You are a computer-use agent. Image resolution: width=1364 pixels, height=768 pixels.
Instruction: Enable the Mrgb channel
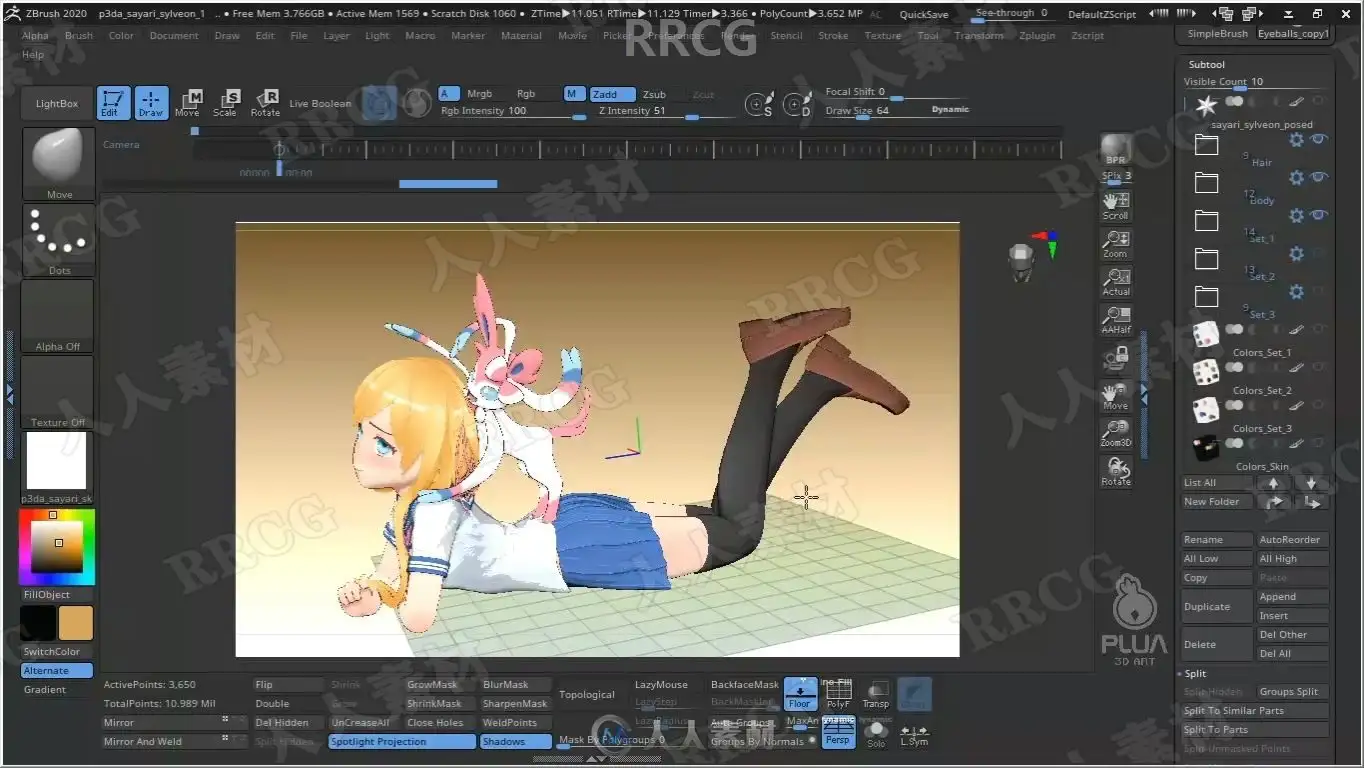pos(480,94)
